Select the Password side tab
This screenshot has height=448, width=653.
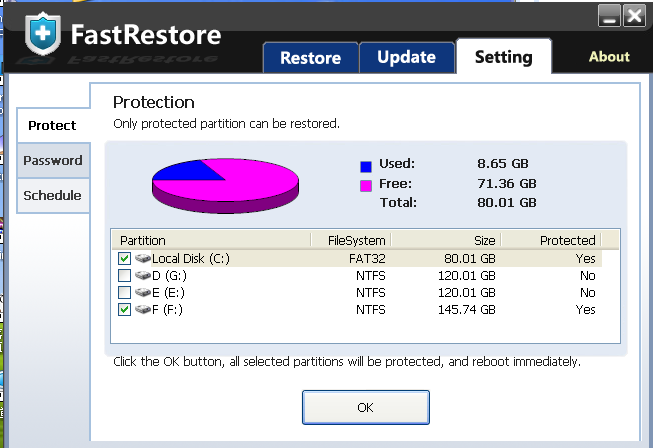click(52, 160)
